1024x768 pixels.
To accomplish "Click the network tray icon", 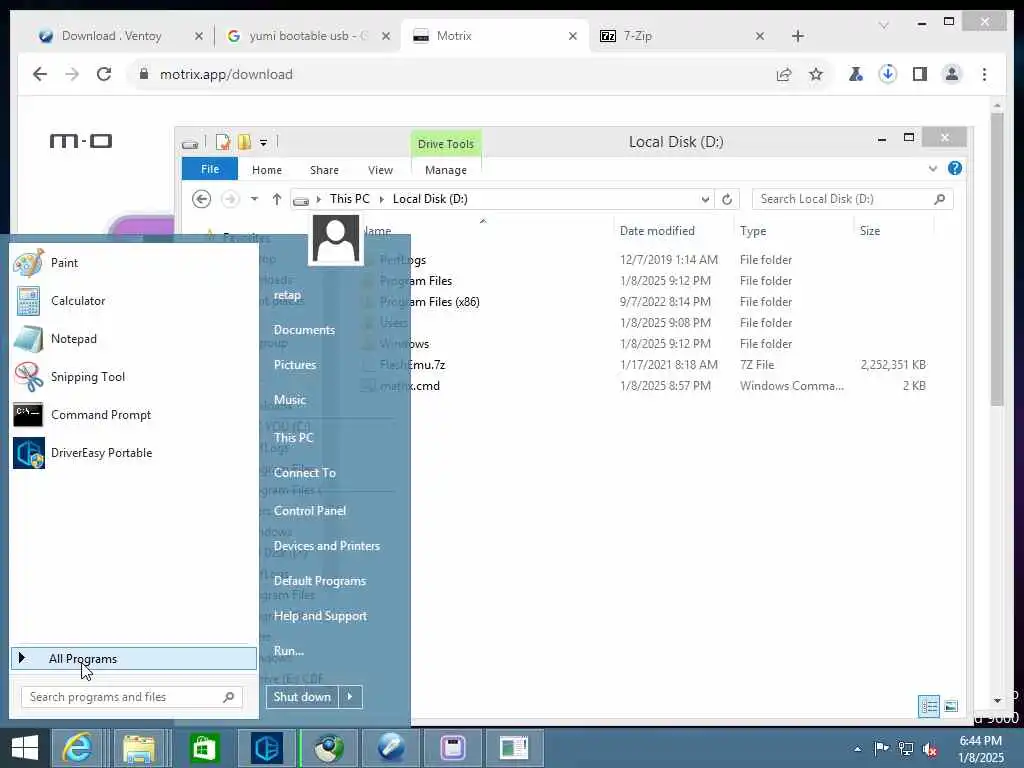I will tap(906, 748).
